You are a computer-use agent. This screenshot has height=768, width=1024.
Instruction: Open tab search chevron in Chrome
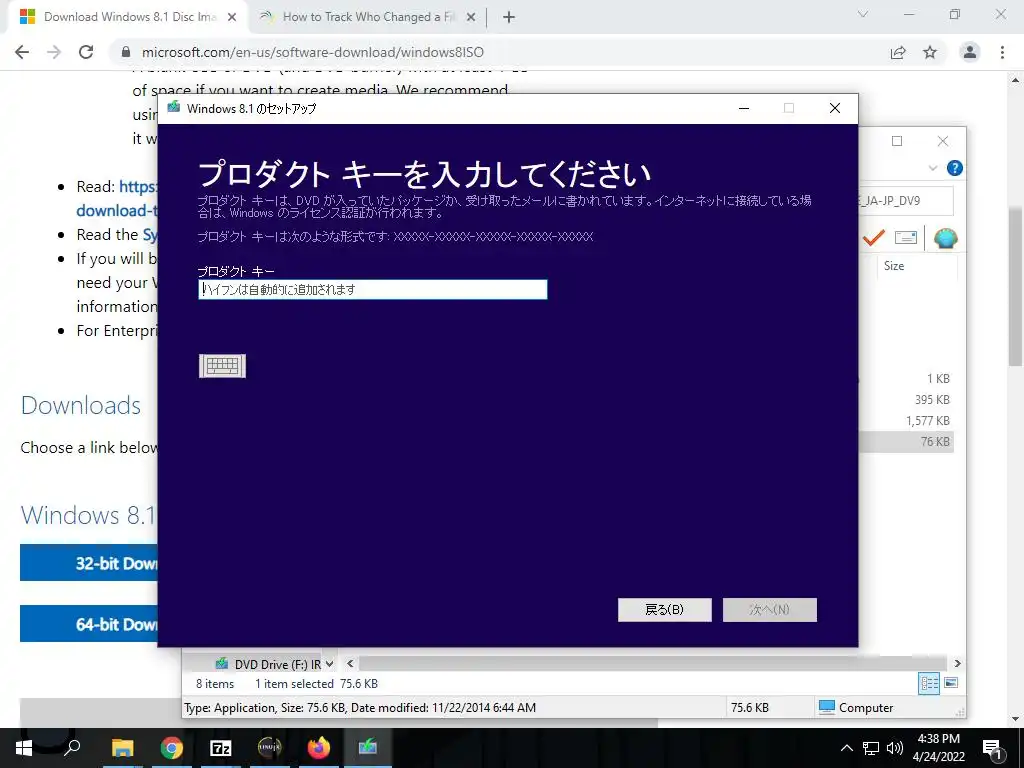[862, 14]
